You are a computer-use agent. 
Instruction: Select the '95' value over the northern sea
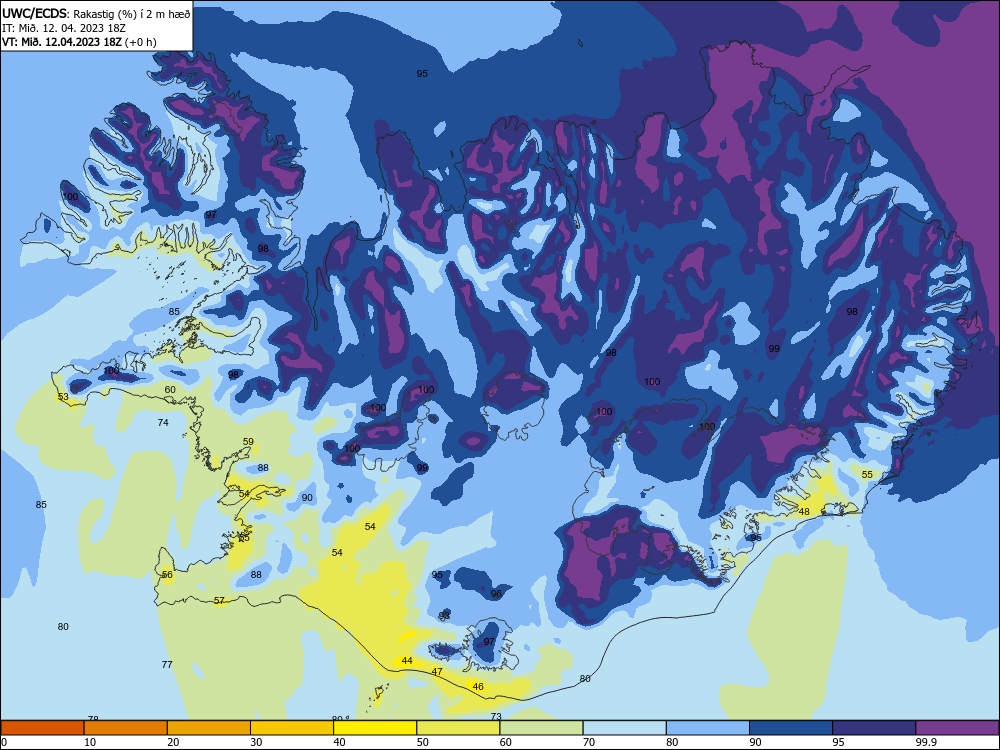click(422, 73)
